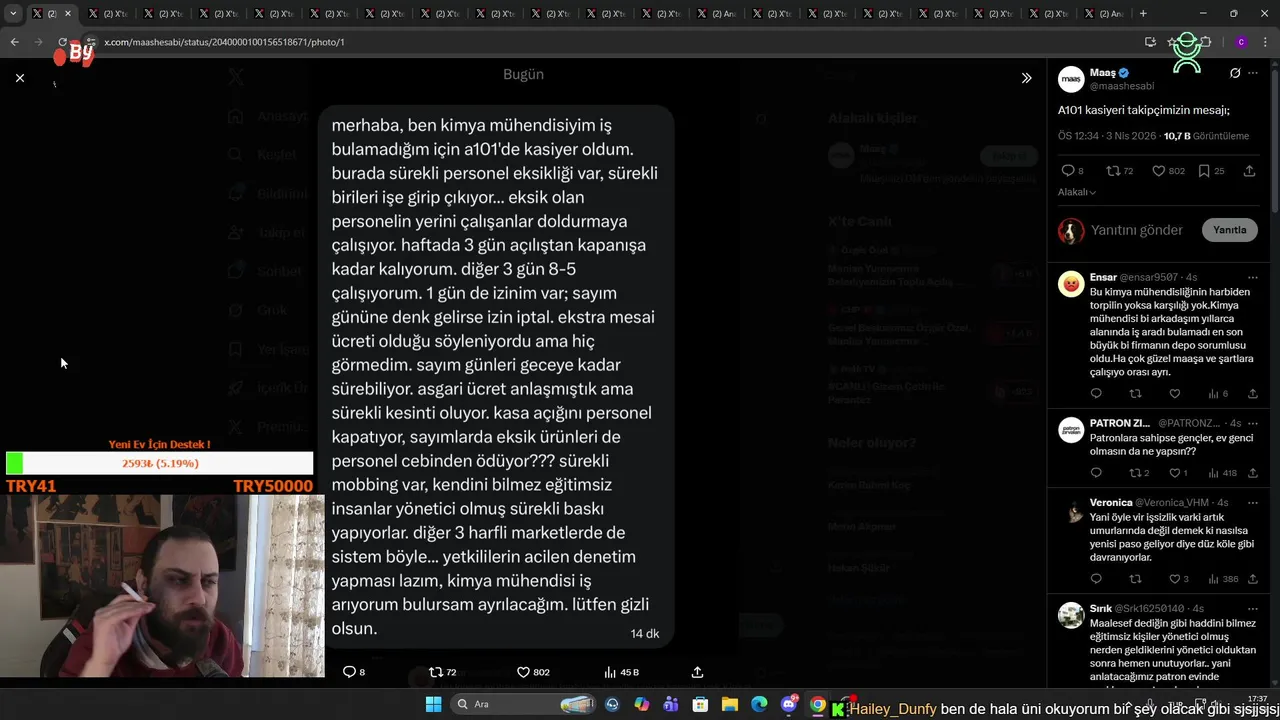1280x720 pixels.
Task: Click the install app icon in address bar
Action: [1150, 42]
